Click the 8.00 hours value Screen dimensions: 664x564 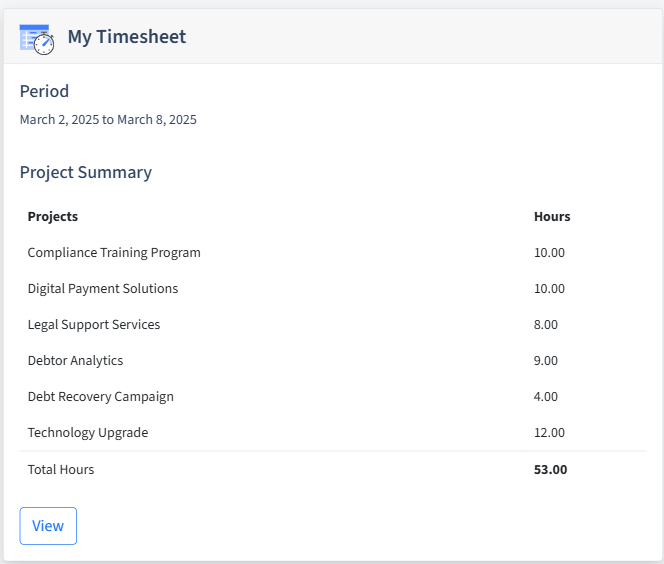click(546, 324)
